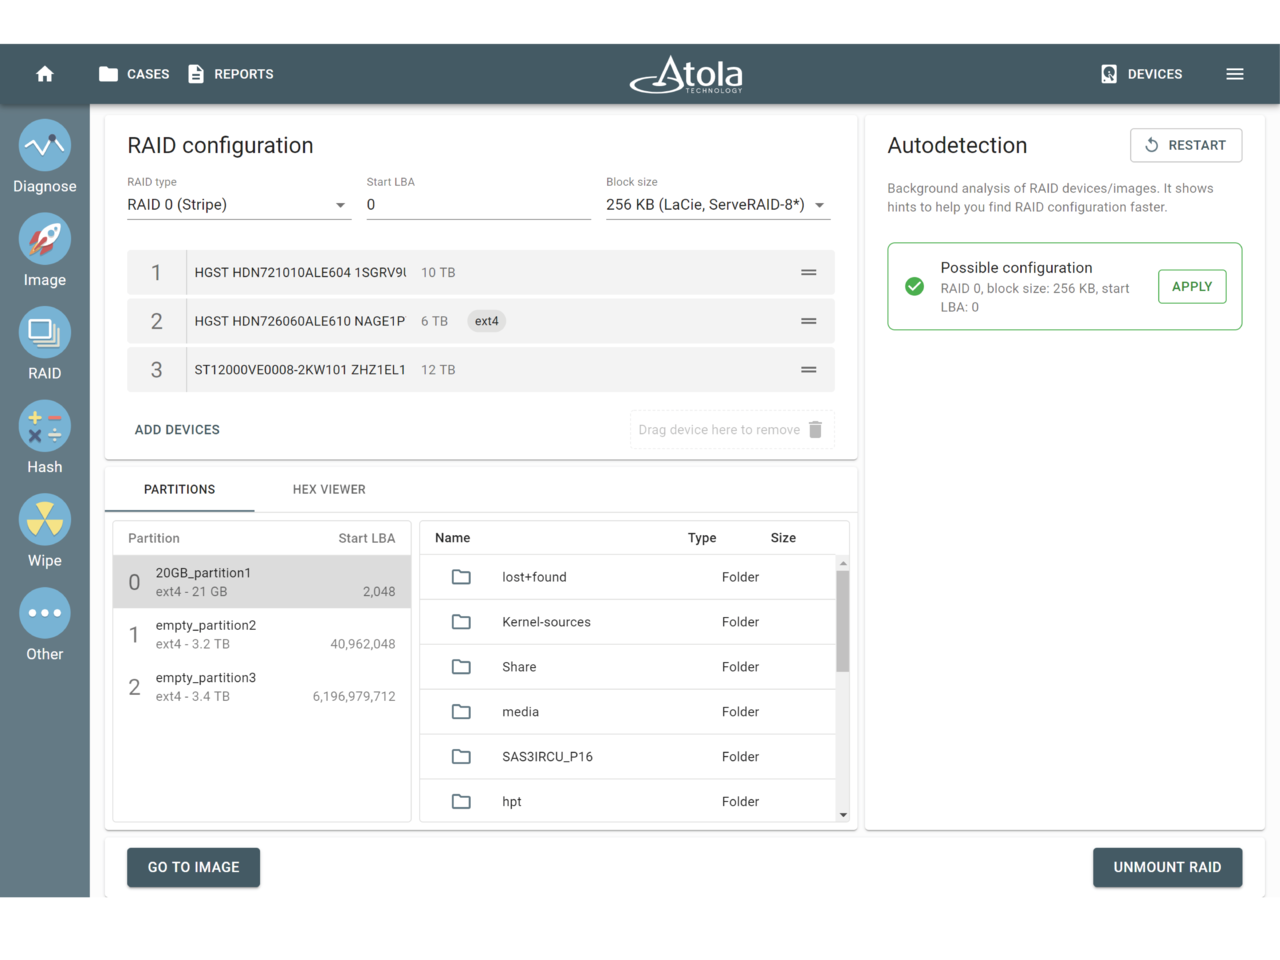The image size is (1280, 960).
Task: Open the Block size dropdown
Action: click(718, 205)
